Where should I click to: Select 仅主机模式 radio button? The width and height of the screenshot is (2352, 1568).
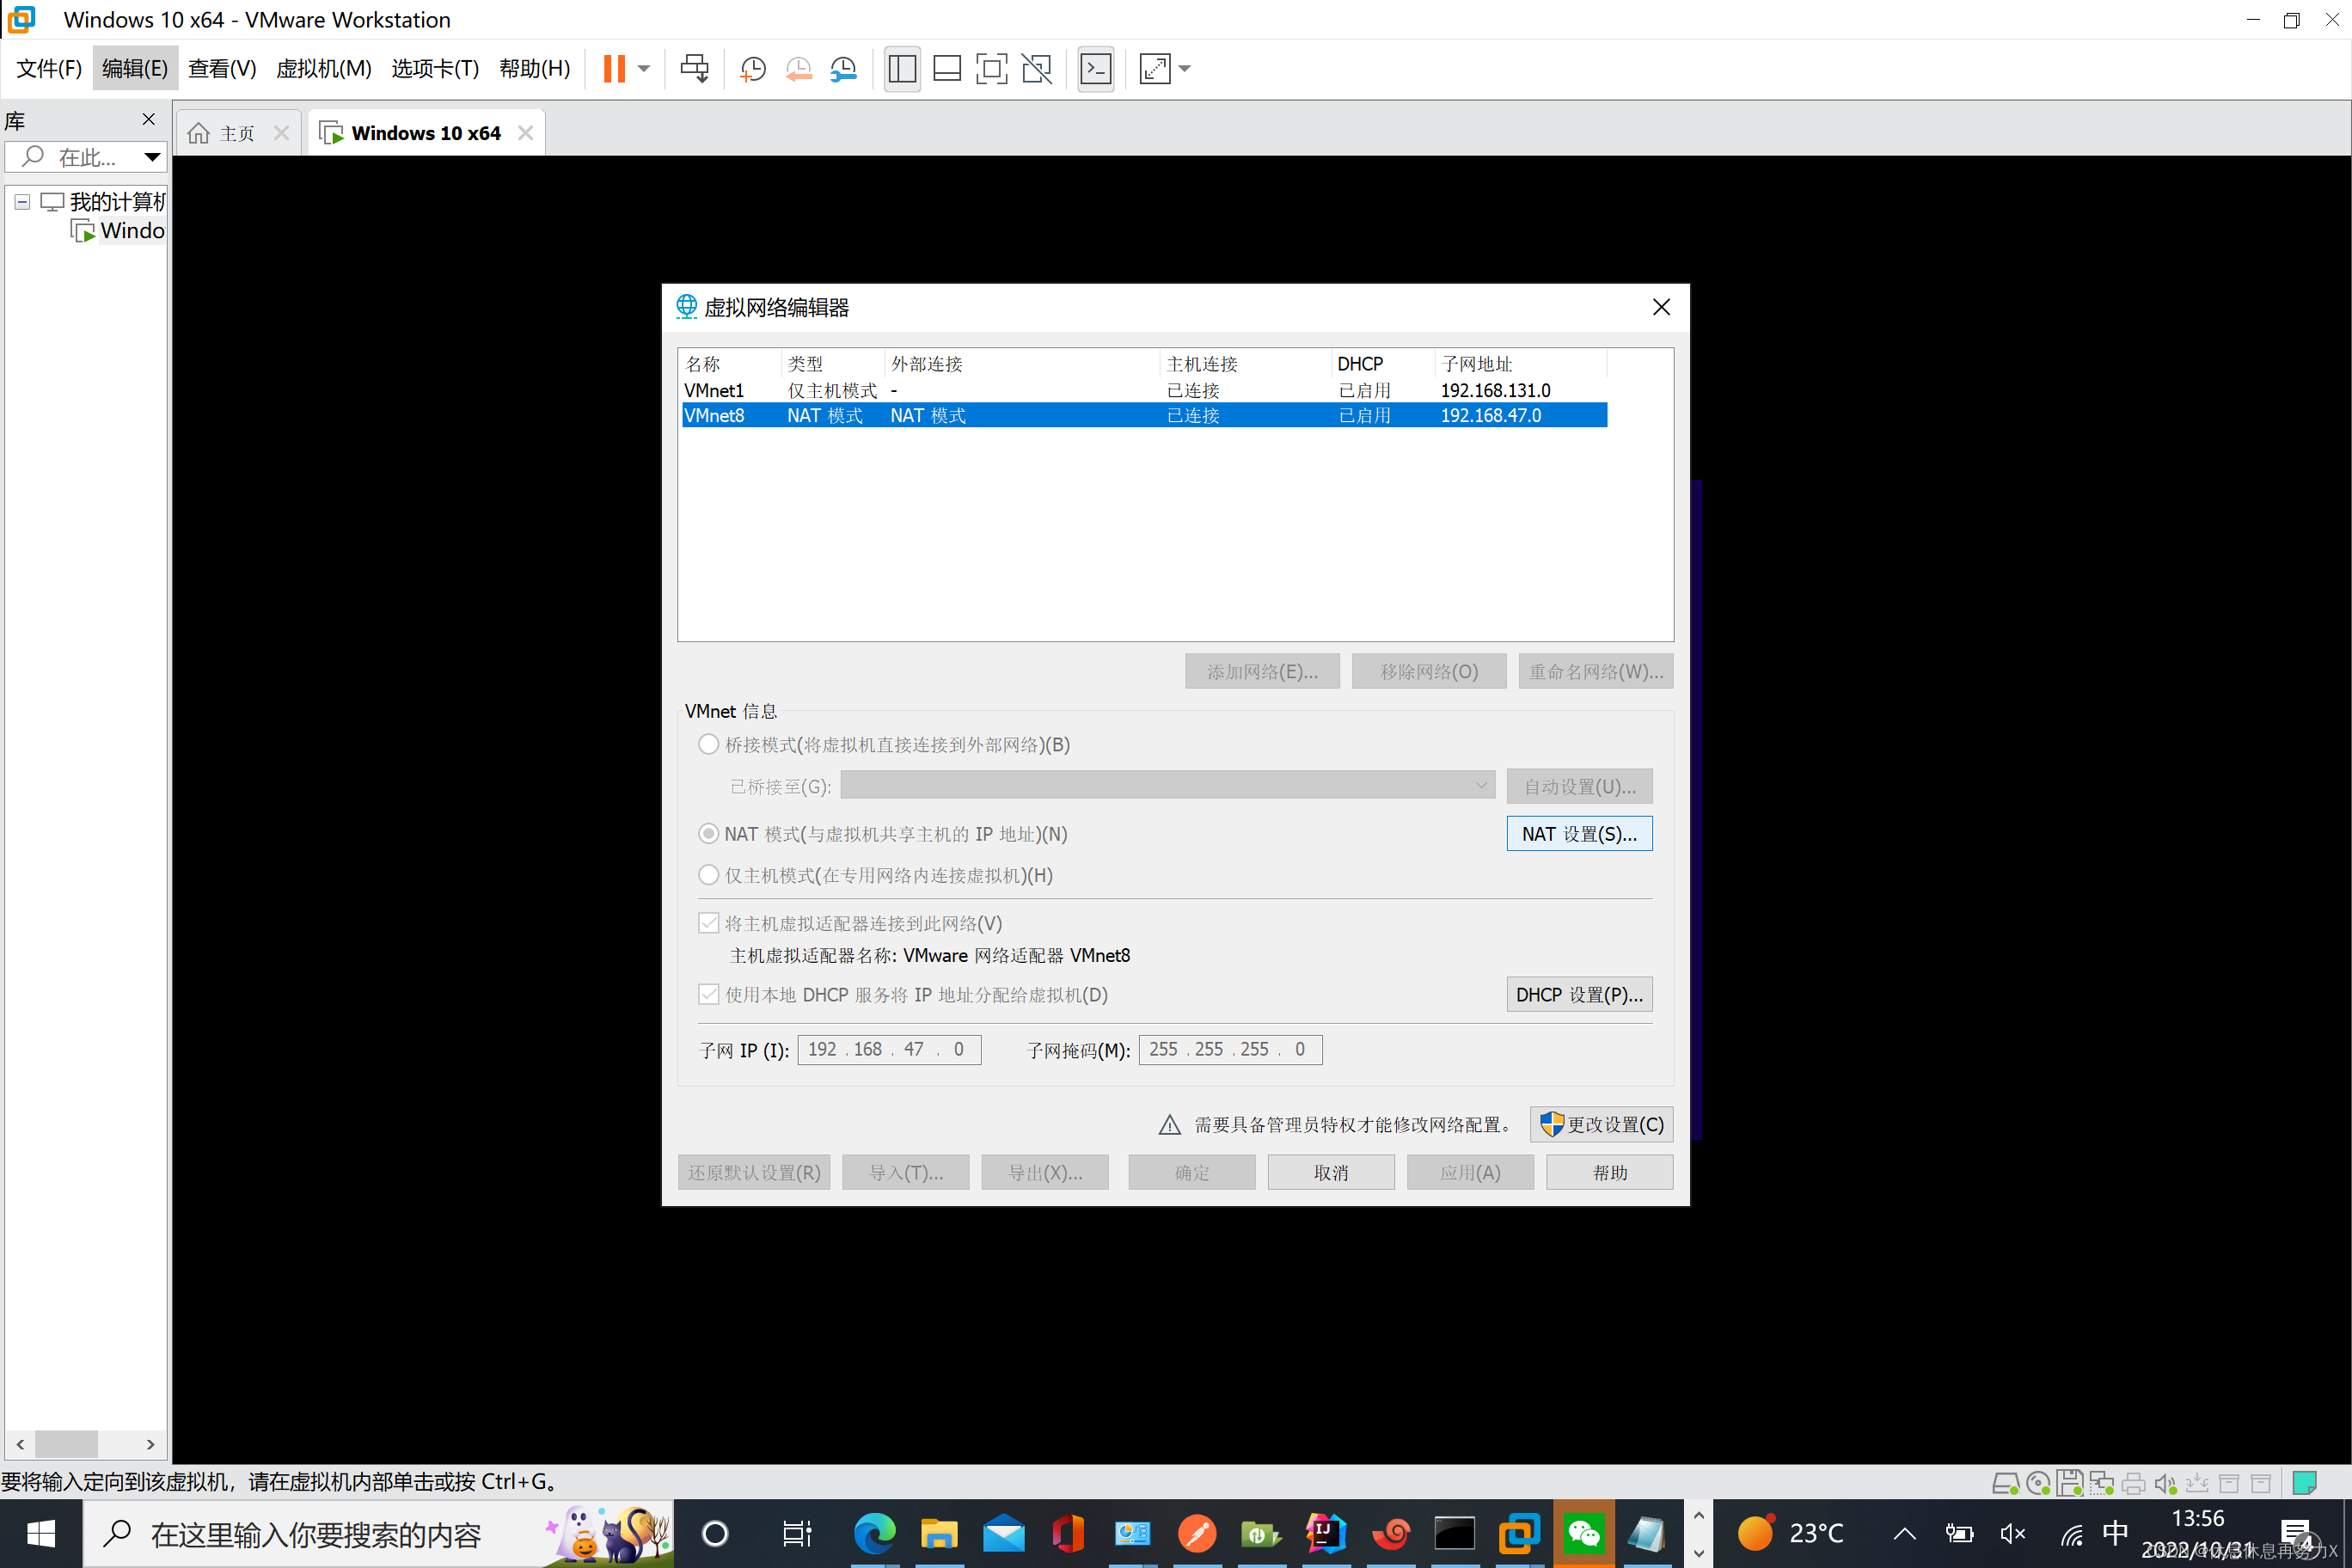[x=708, y=875]
